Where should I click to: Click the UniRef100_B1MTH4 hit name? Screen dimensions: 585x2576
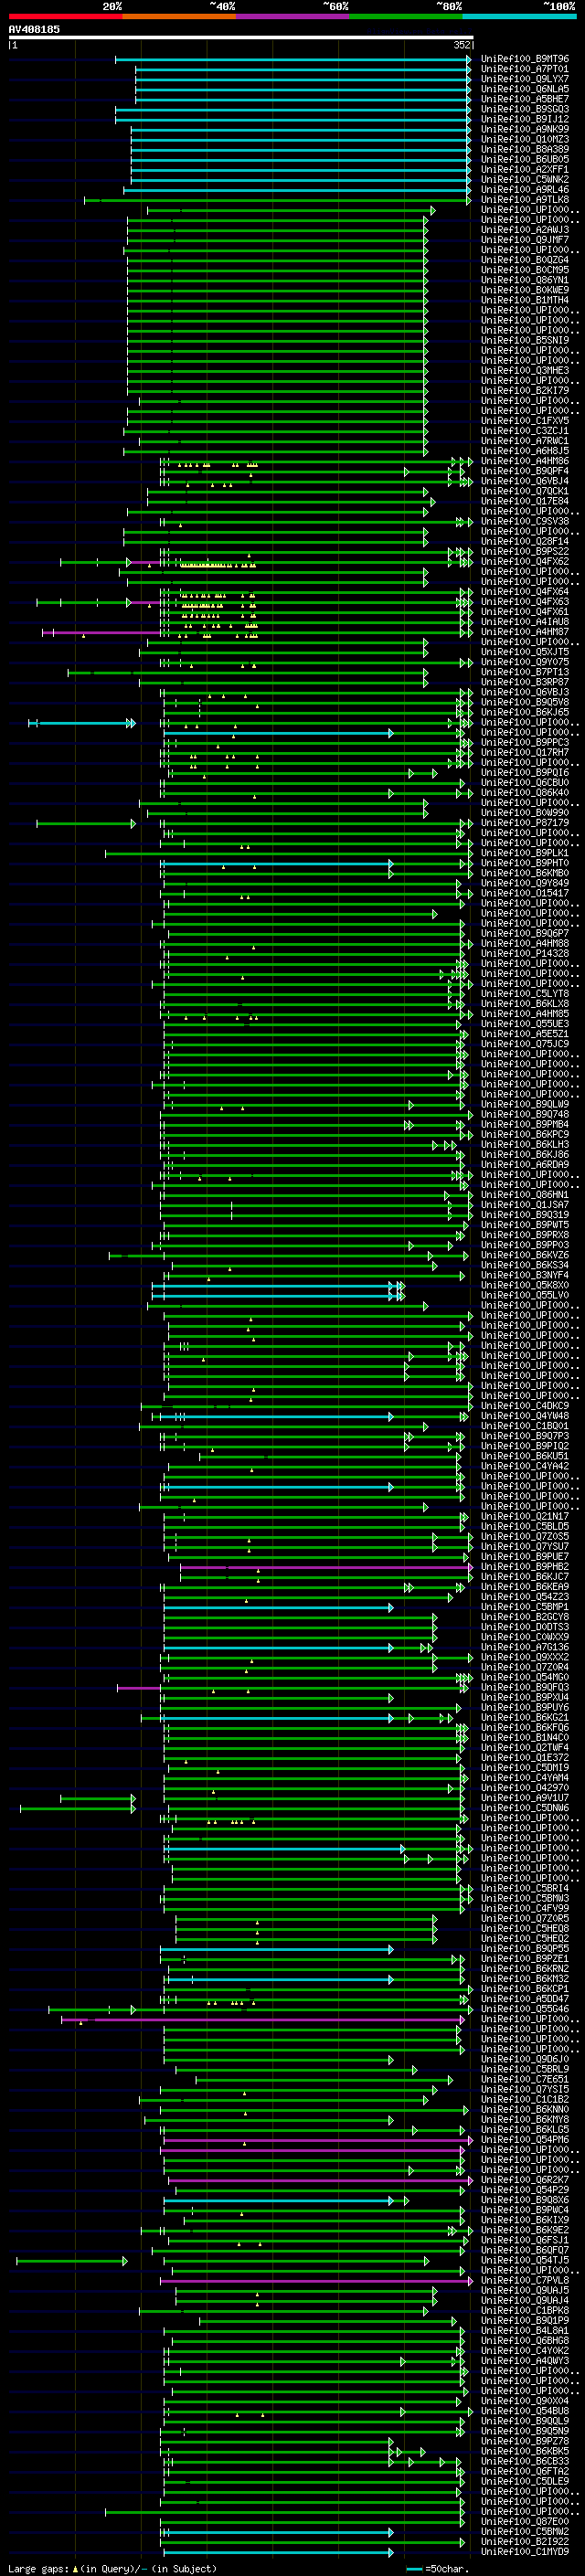tap(524, 300)
